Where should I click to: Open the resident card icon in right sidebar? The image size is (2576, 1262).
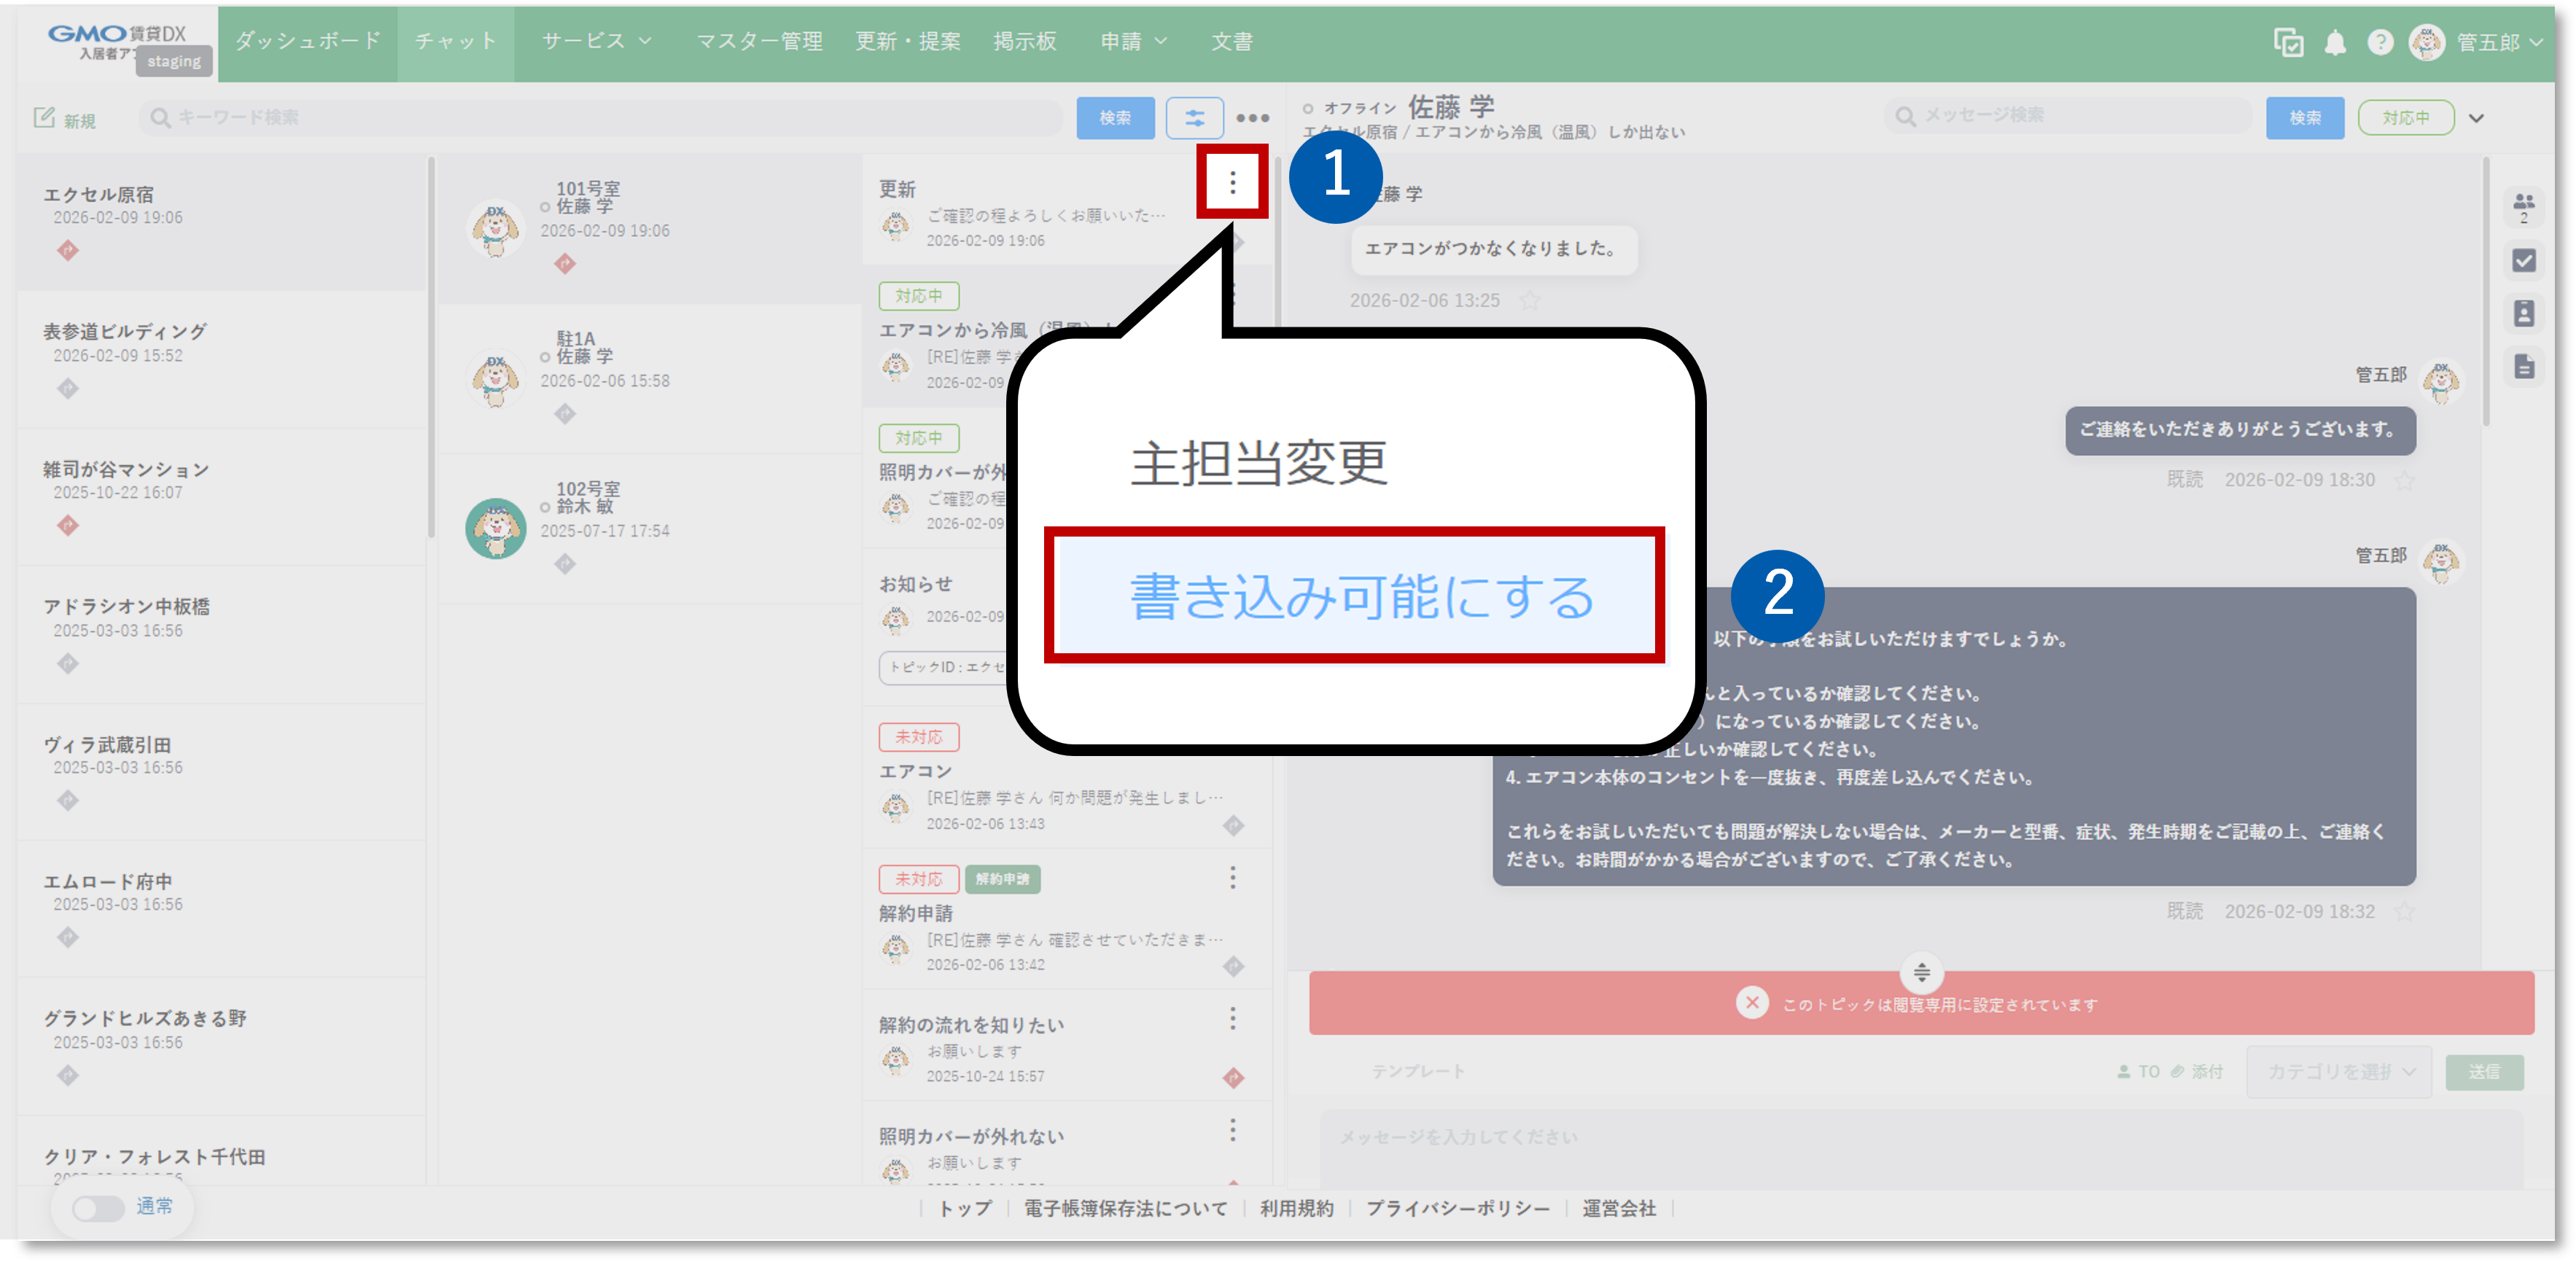click(2524, 313)
